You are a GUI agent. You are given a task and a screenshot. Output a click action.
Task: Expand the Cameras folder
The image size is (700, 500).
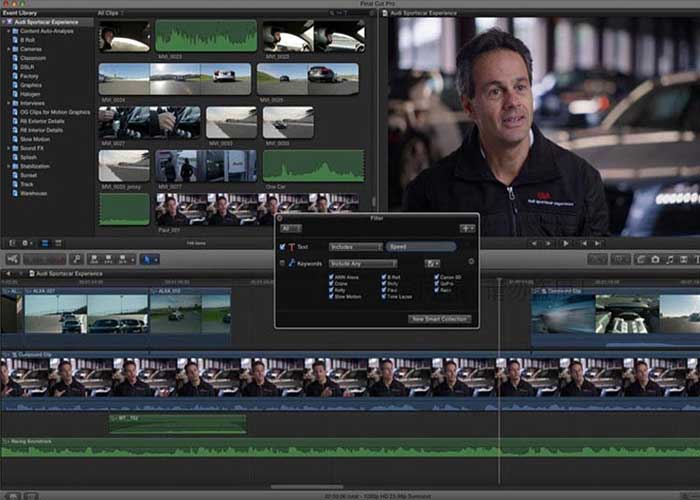9,49
